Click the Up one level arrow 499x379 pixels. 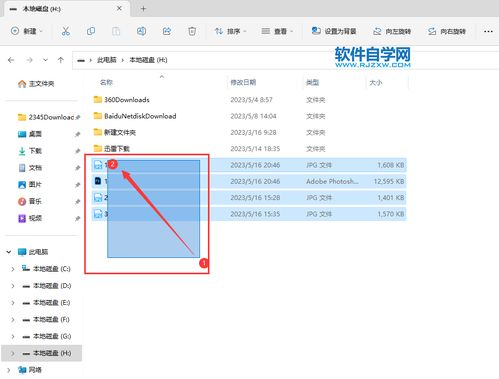pyautogui.click(x=61, y=60)
